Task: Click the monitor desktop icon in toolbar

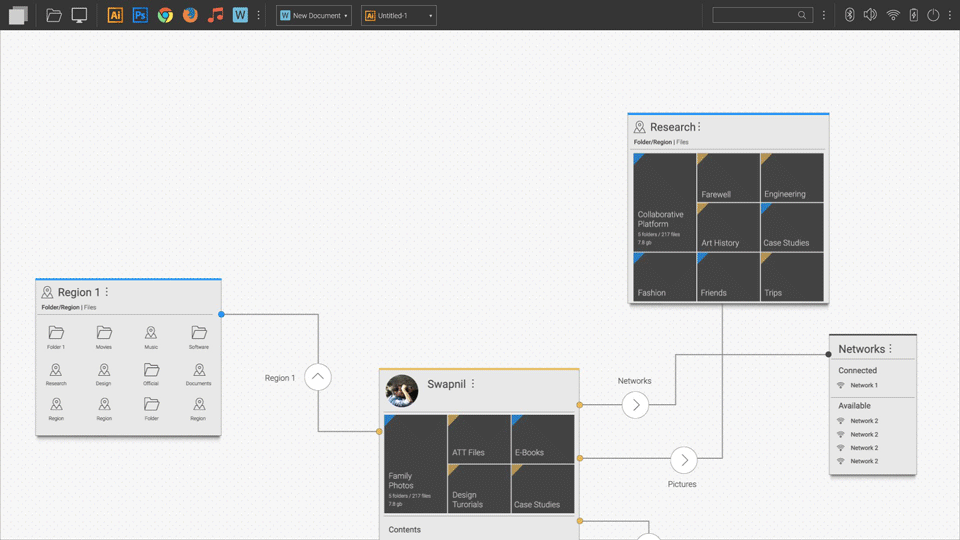Action: (79, 15)
